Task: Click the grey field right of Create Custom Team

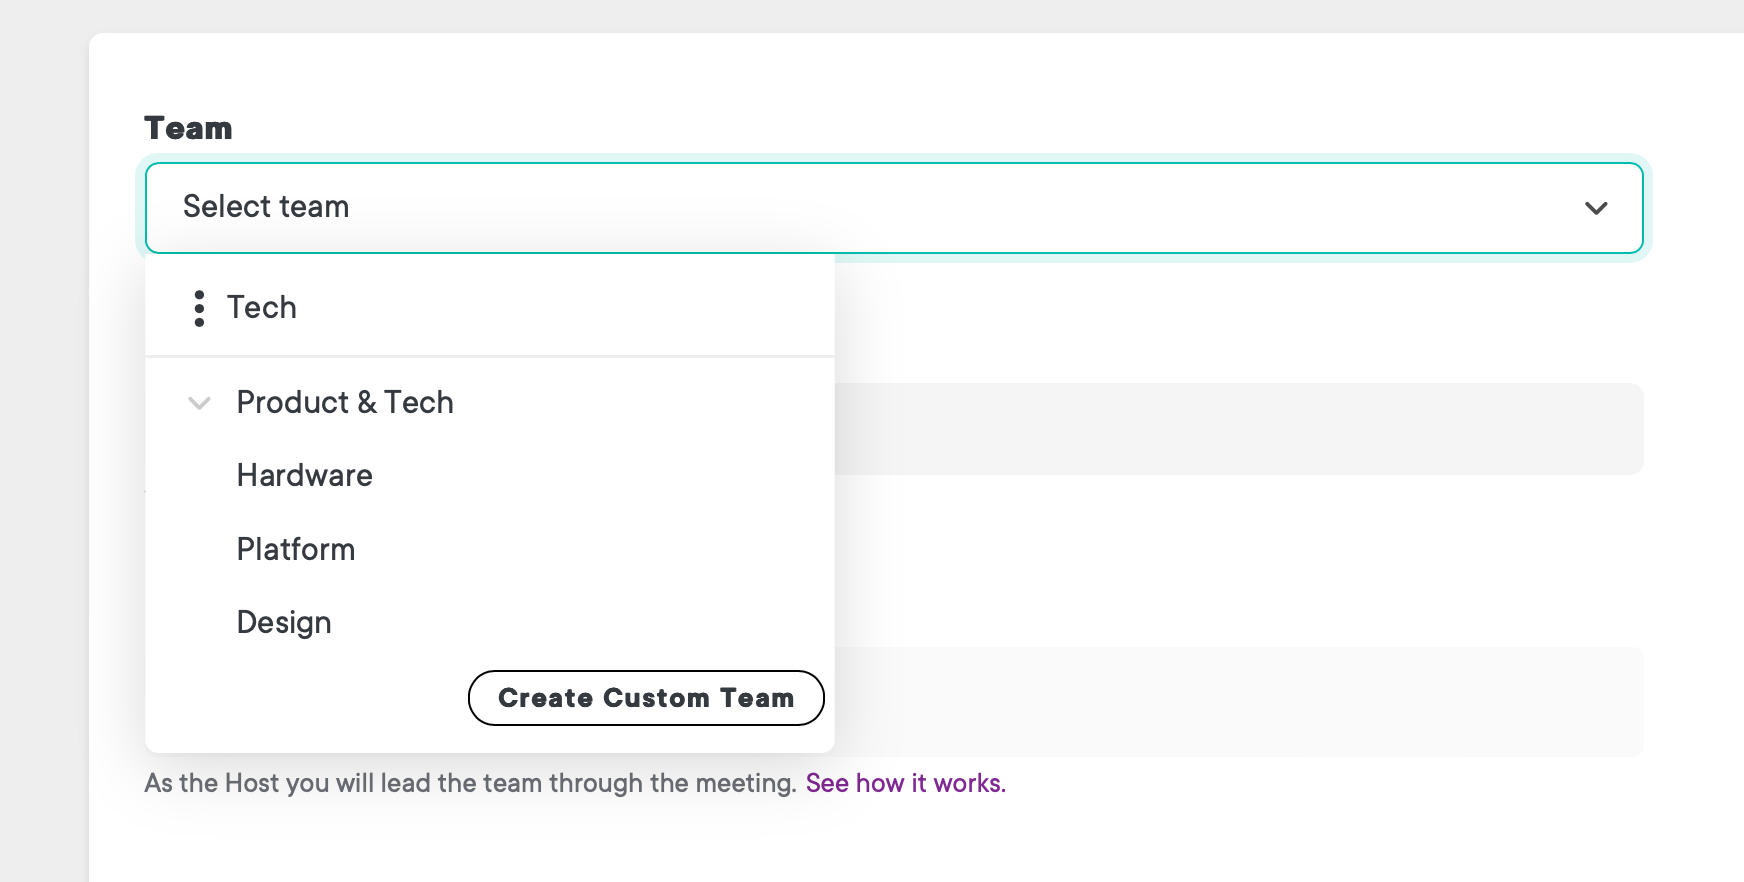Action: coord(1239,702)
